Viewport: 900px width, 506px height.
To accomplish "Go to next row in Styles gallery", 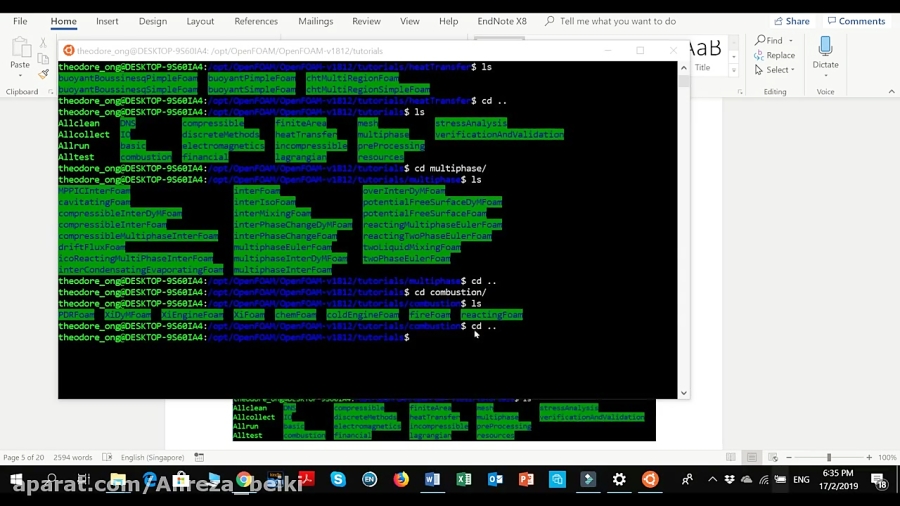I will [734, 57].
